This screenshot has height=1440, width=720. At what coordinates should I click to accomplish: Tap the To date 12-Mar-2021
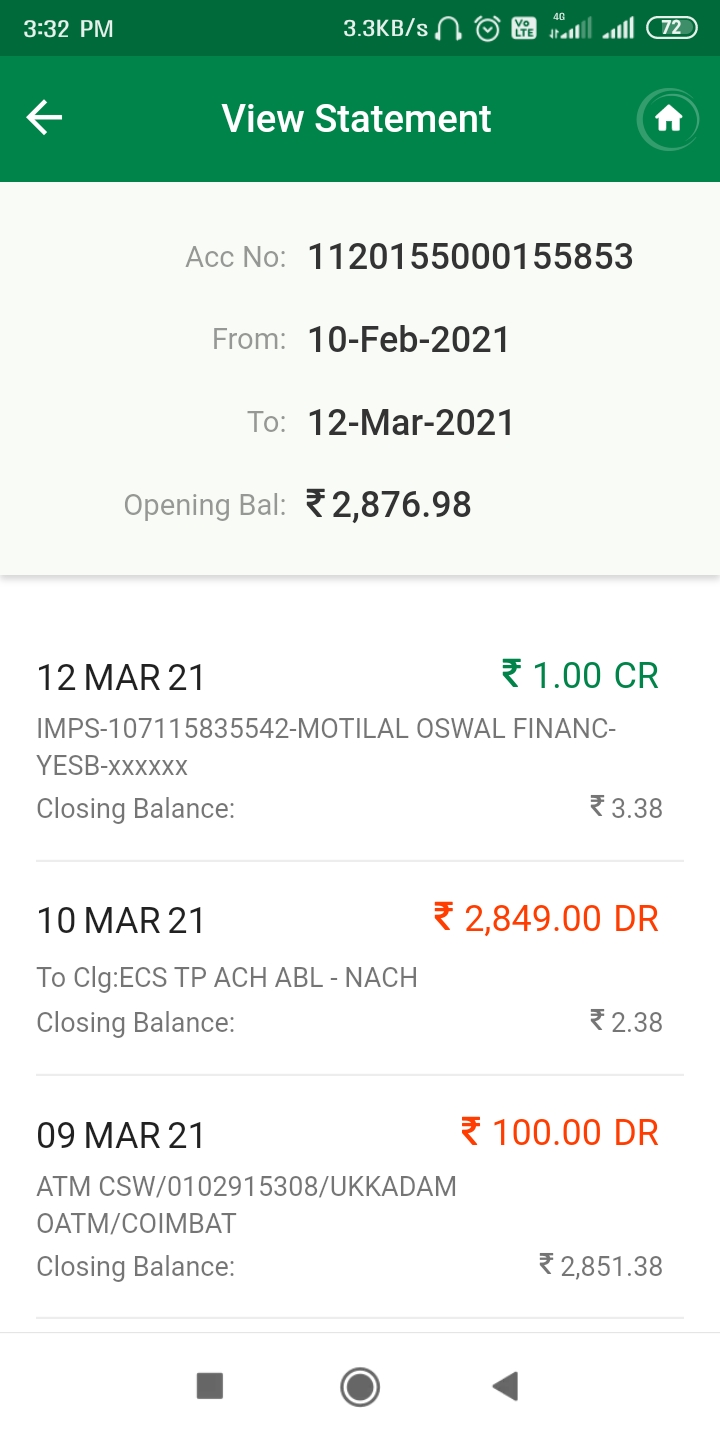pyautogui.click(x=411, y=422)
